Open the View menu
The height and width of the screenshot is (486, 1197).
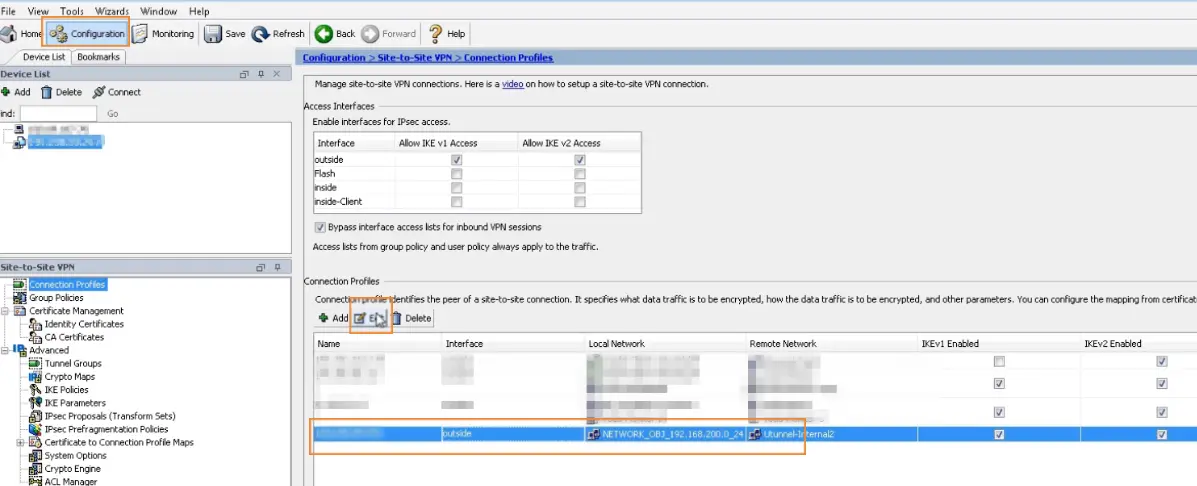38,11
